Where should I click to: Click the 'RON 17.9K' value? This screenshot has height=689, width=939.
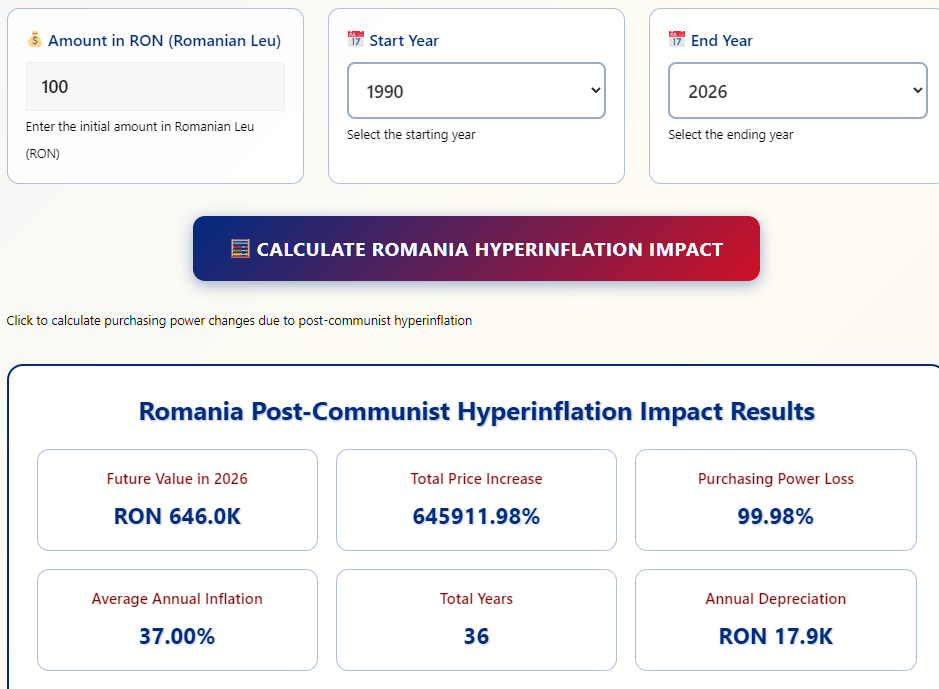point(776,636)
